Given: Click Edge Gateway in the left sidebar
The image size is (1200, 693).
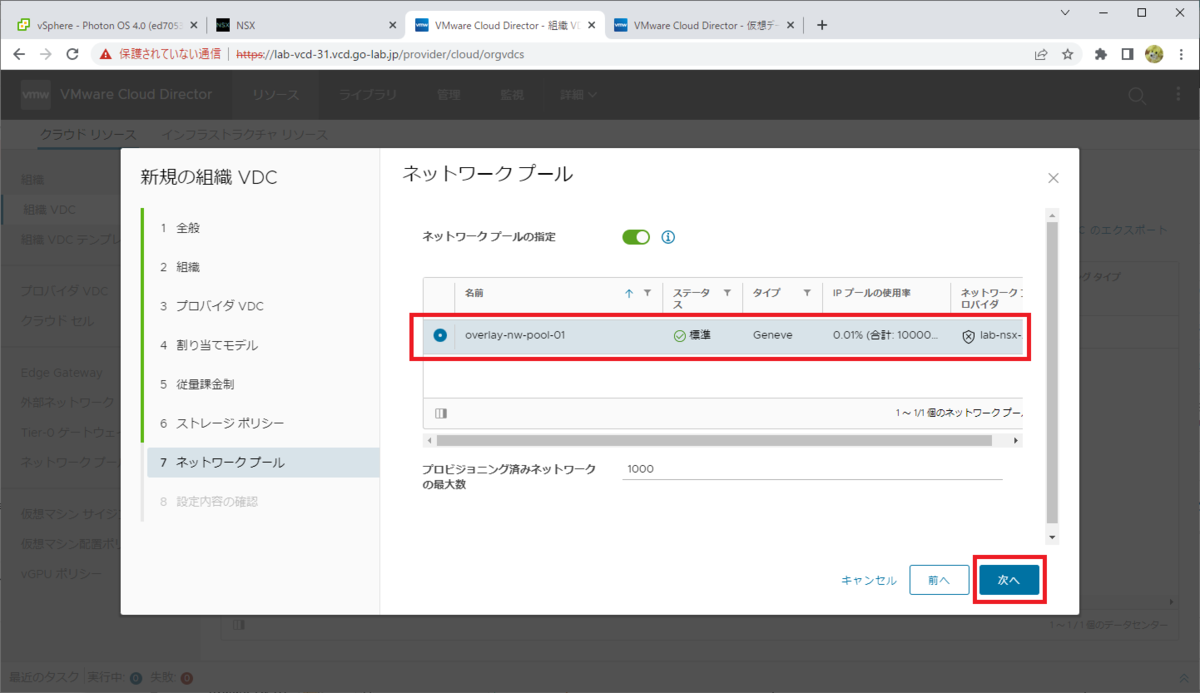Looking at the screenshot, I should click(61, 373).
